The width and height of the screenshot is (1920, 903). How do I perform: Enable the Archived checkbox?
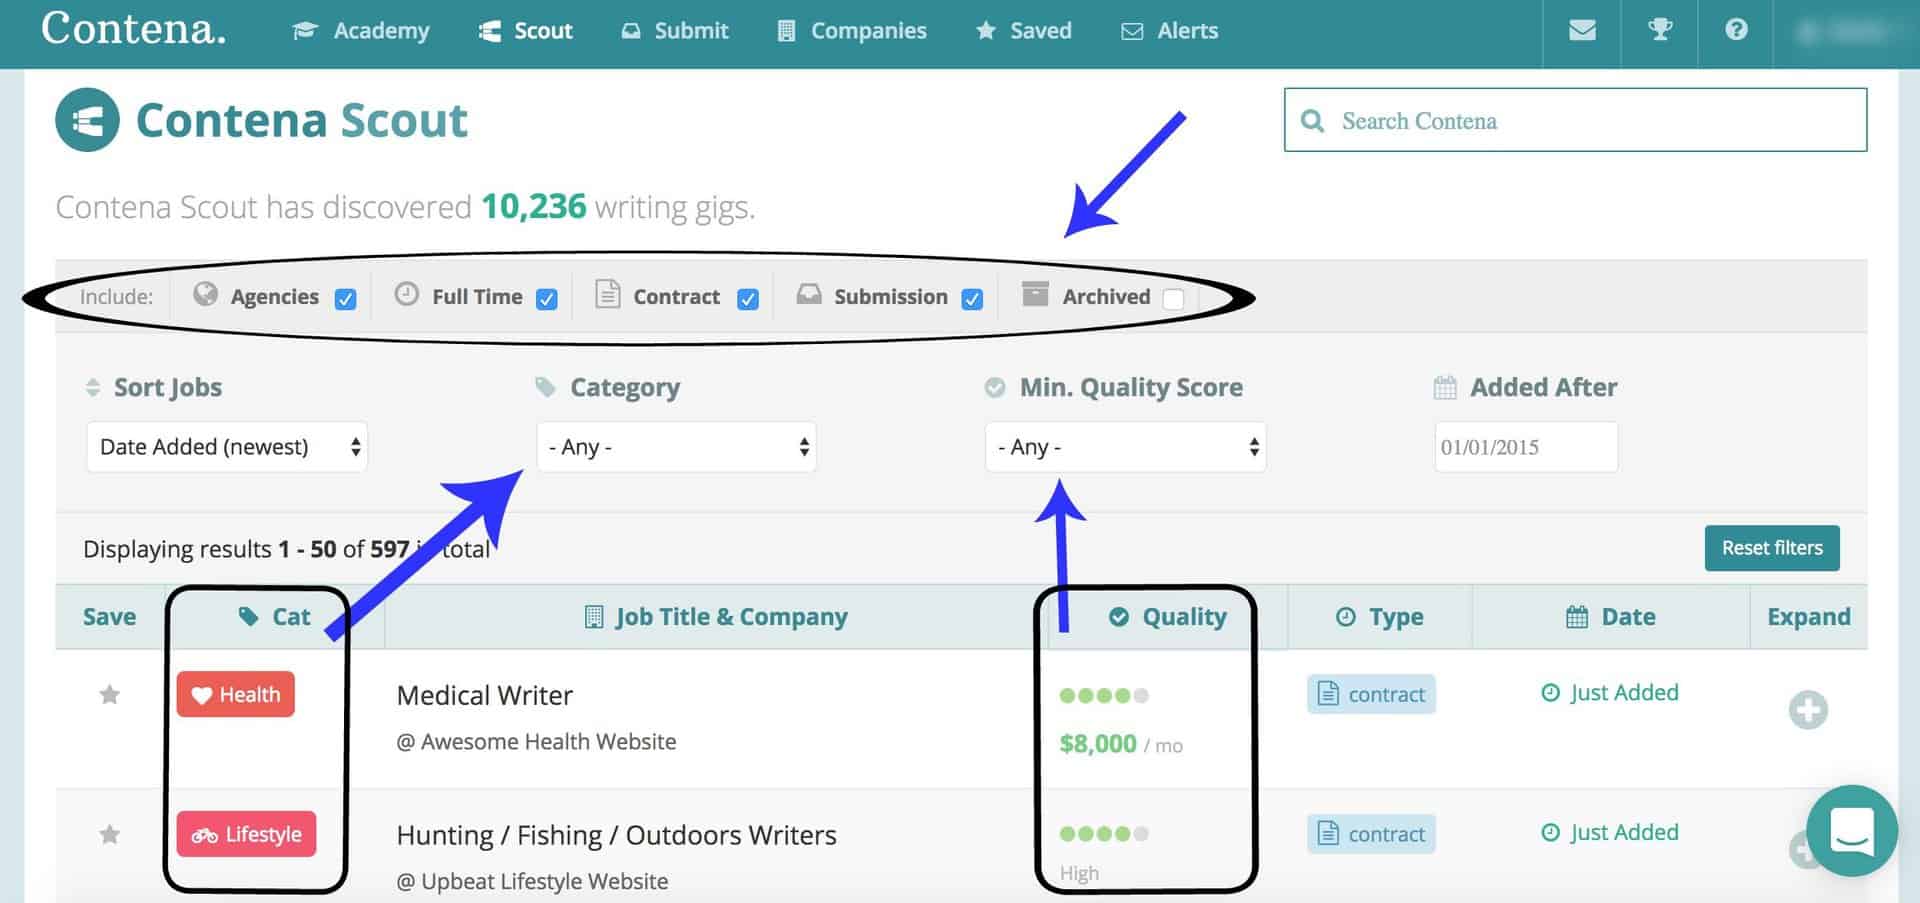point(1174,299)
